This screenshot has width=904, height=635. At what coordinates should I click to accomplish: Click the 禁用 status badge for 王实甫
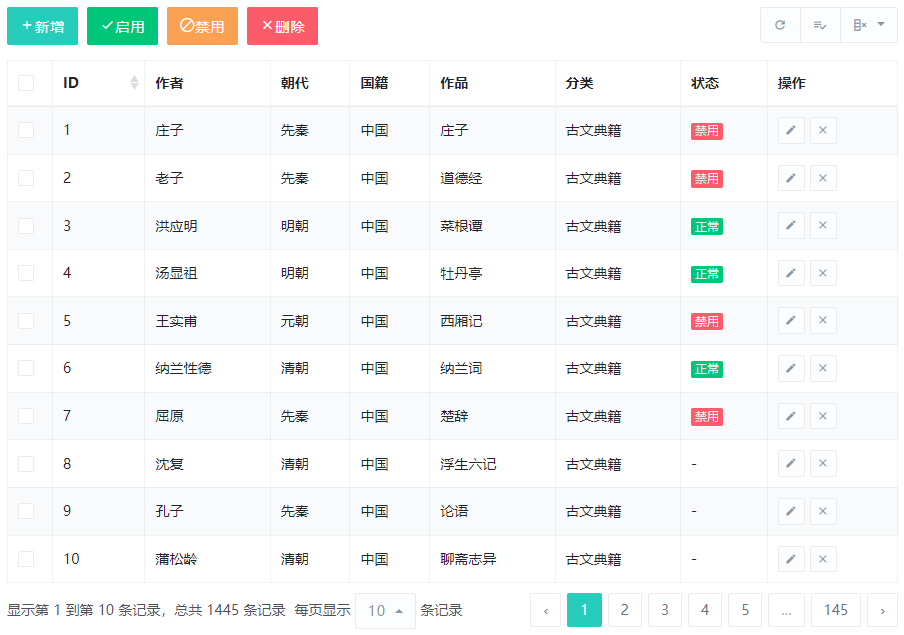[x=707, y=321]
